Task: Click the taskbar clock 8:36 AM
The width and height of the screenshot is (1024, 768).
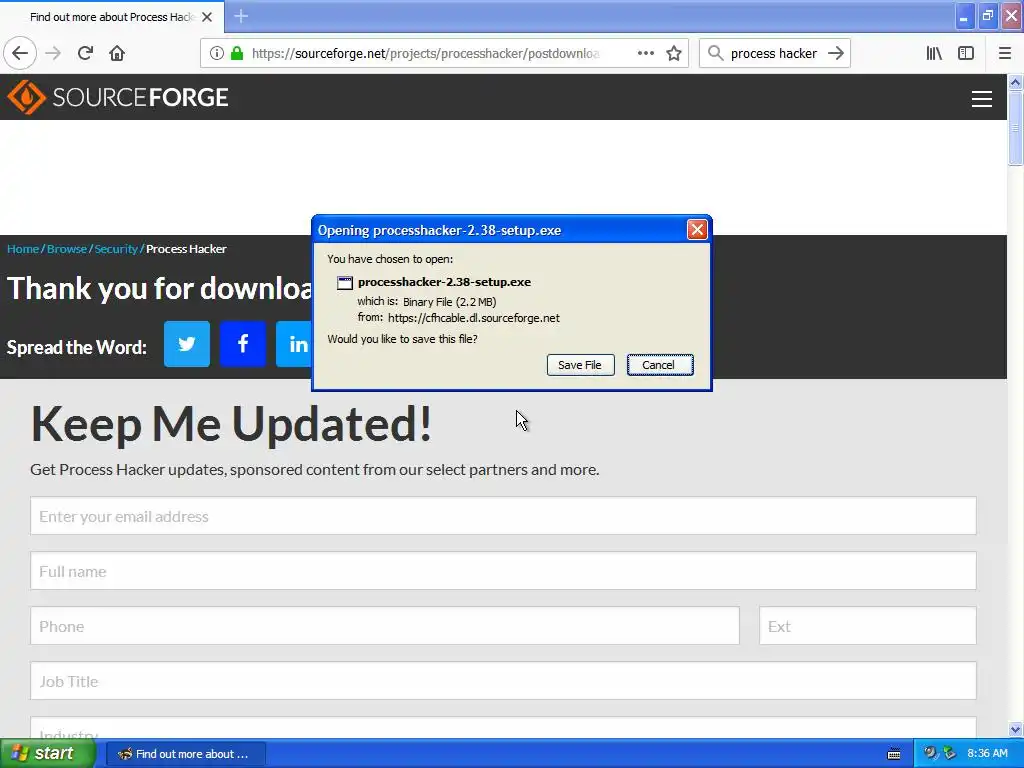Action: point(987,754)
